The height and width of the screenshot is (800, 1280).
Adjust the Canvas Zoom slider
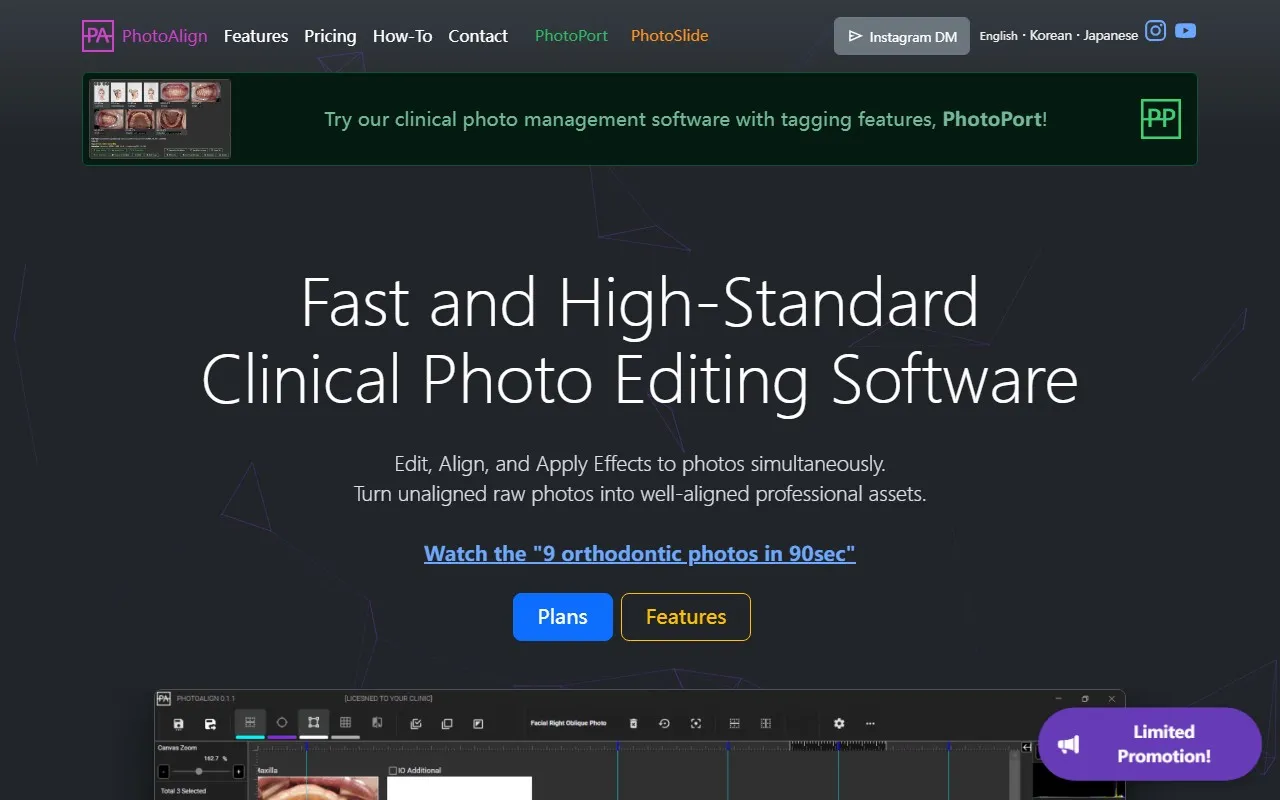198,772
